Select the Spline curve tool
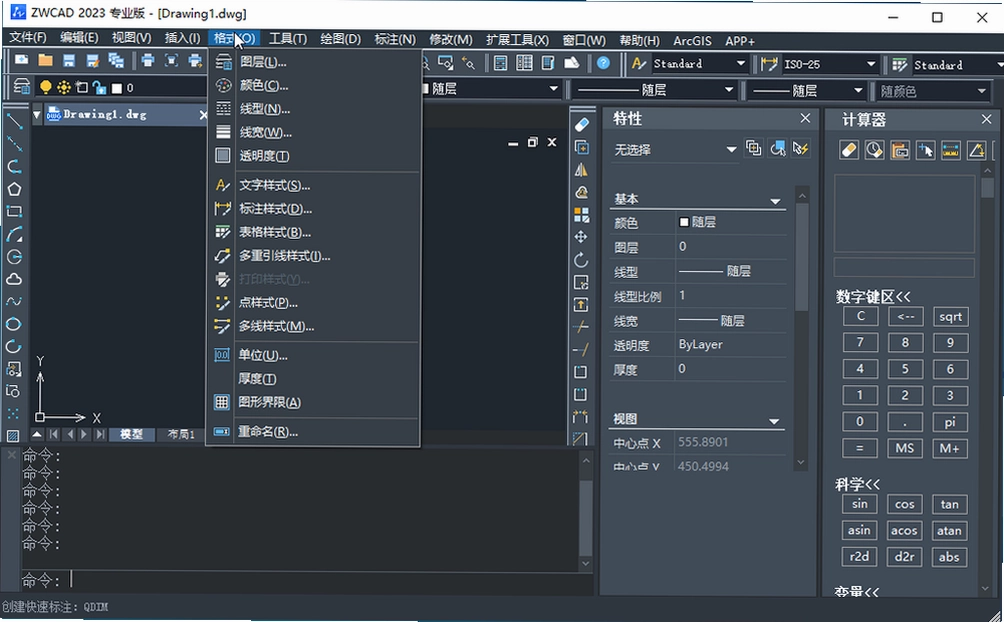This screenshot has height=622, width=1004. [14, 302]
